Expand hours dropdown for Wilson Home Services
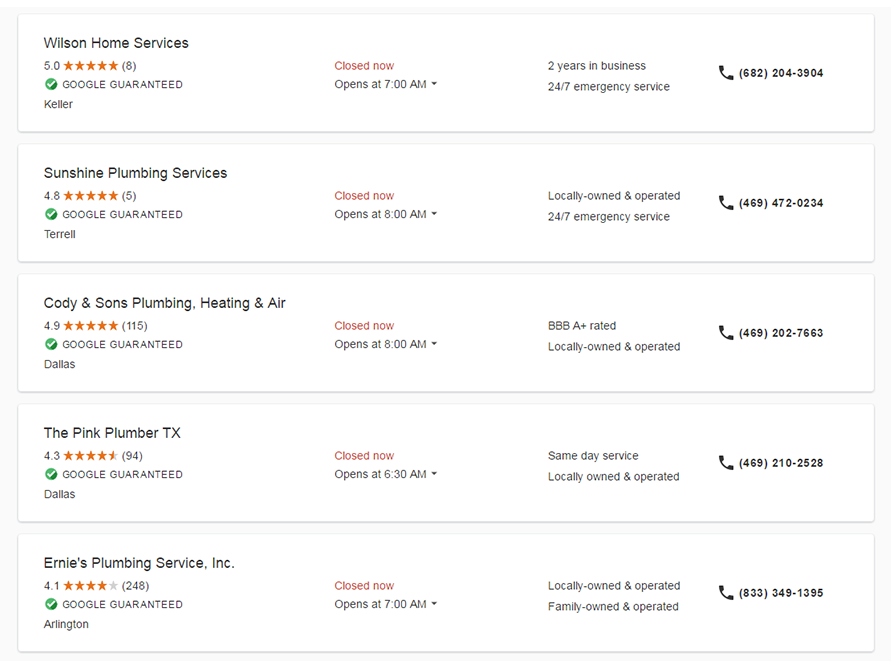 [x=434, y=84]
